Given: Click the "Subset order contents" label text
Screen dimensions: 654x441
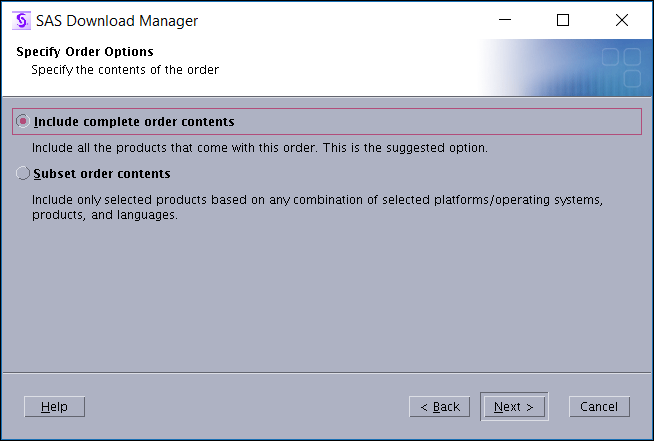Looking at the screenshot, I should [102, 174].
